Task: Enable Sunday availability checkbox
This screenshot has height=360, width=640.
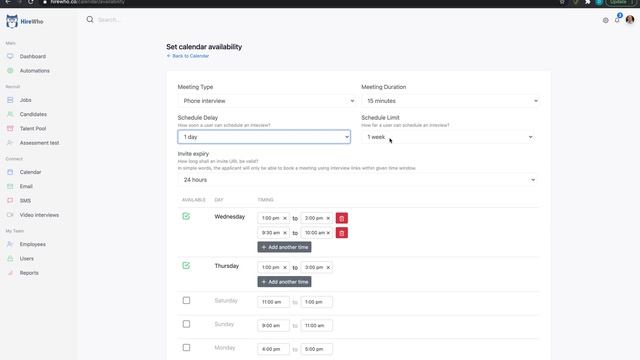Action: (186, 324)
